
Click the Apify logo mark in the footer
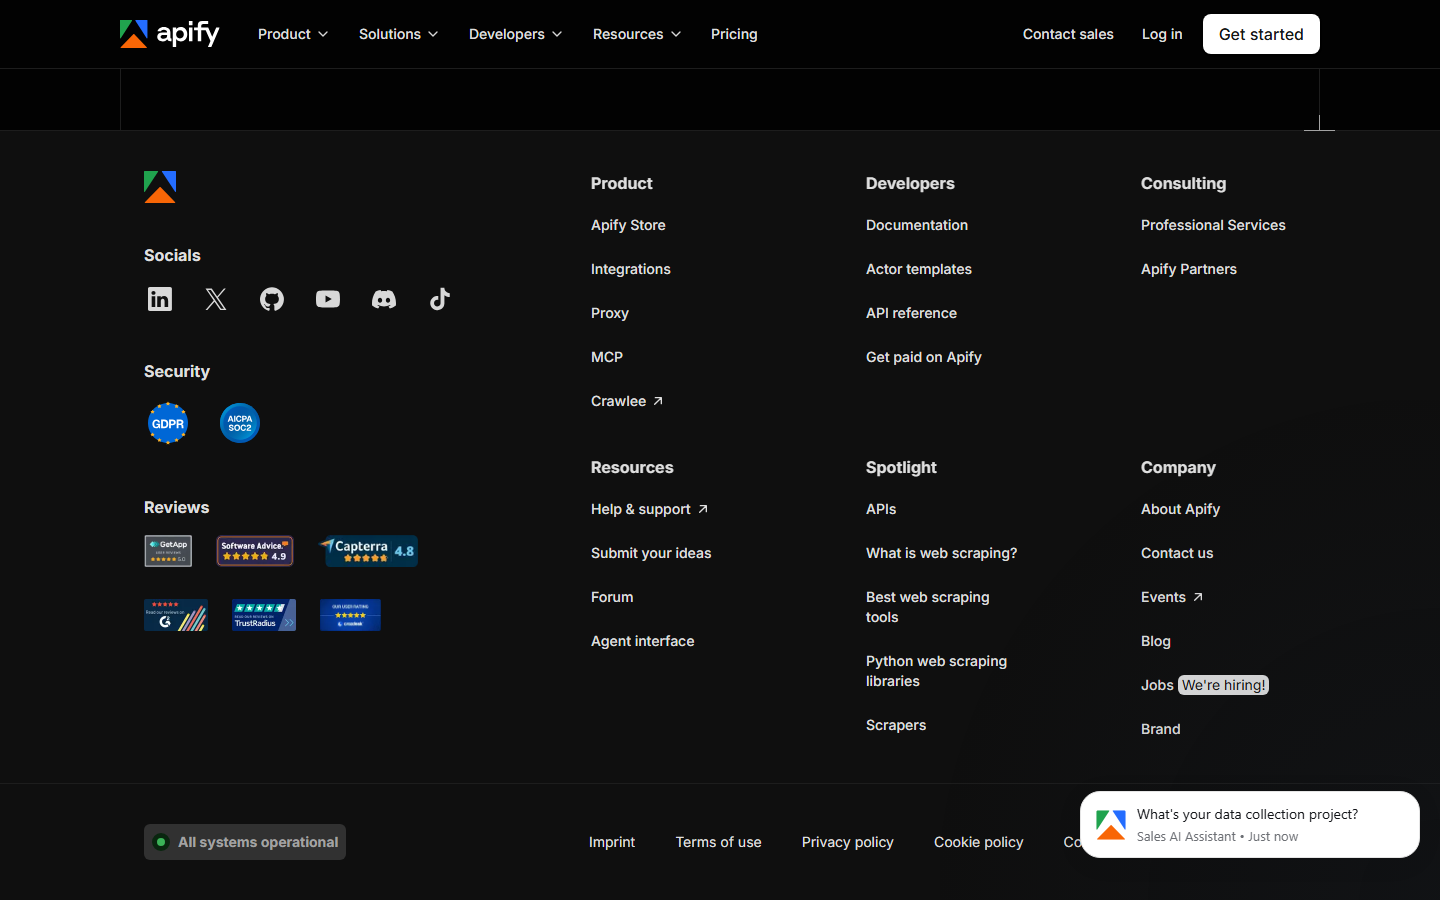[160, 187]
